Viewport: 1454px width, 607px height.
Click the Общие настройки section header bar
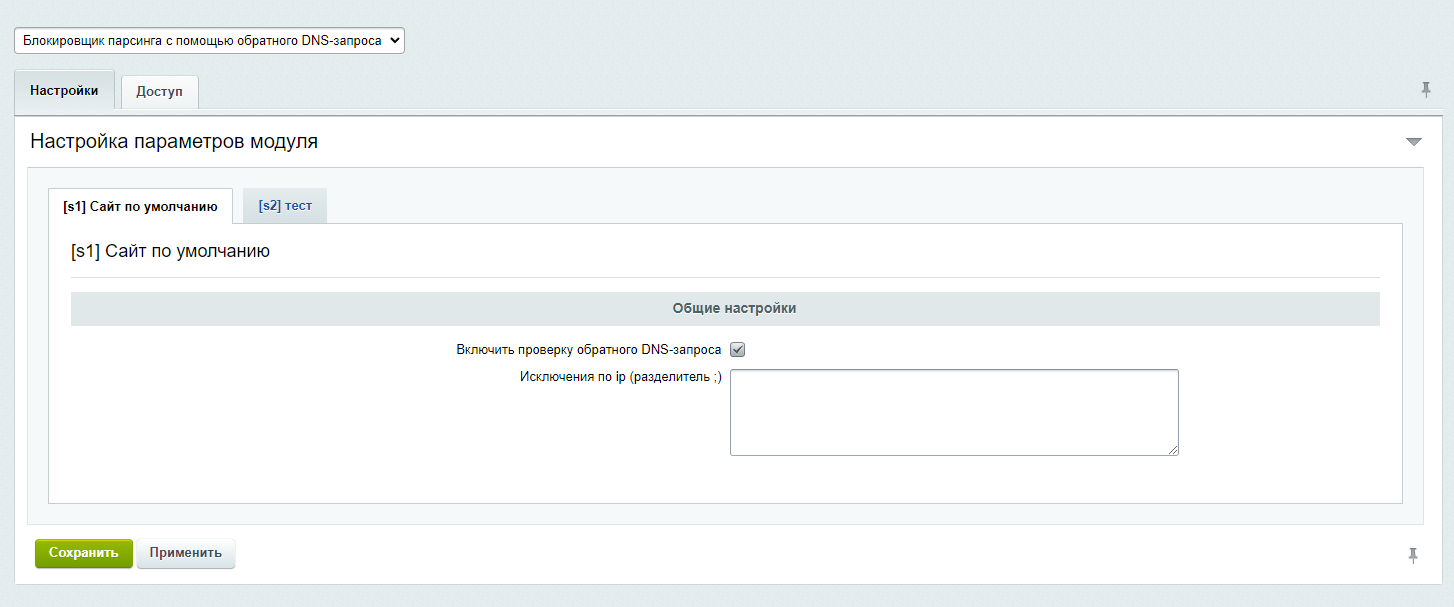725,309
